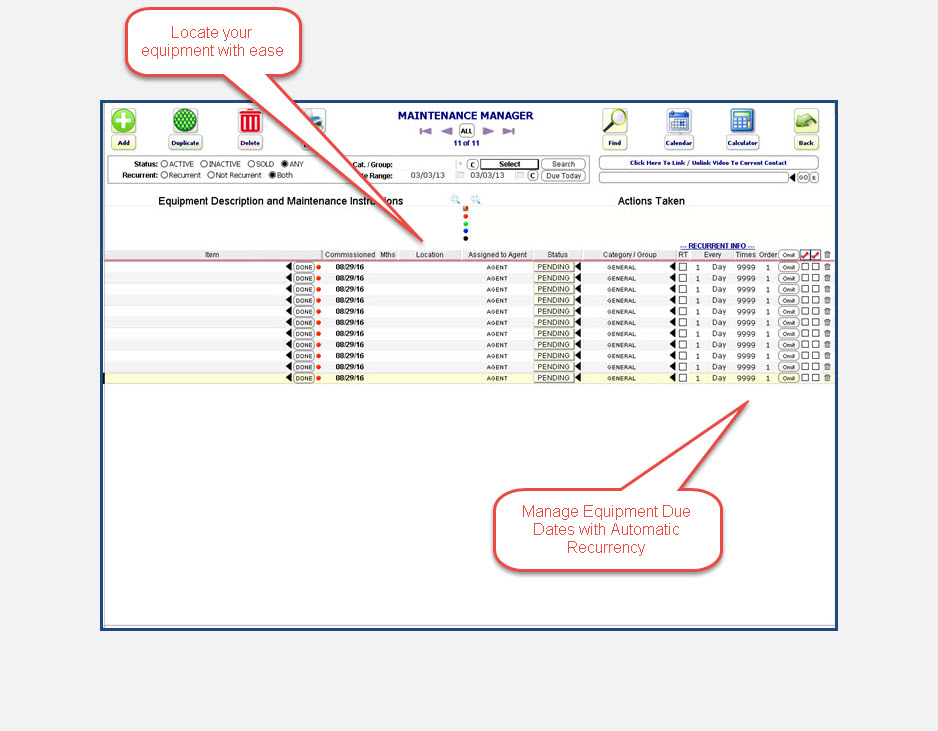Select the ACTIVE status radio button
Viewport: 938px width, 731px height.
[x=165, y=164]
